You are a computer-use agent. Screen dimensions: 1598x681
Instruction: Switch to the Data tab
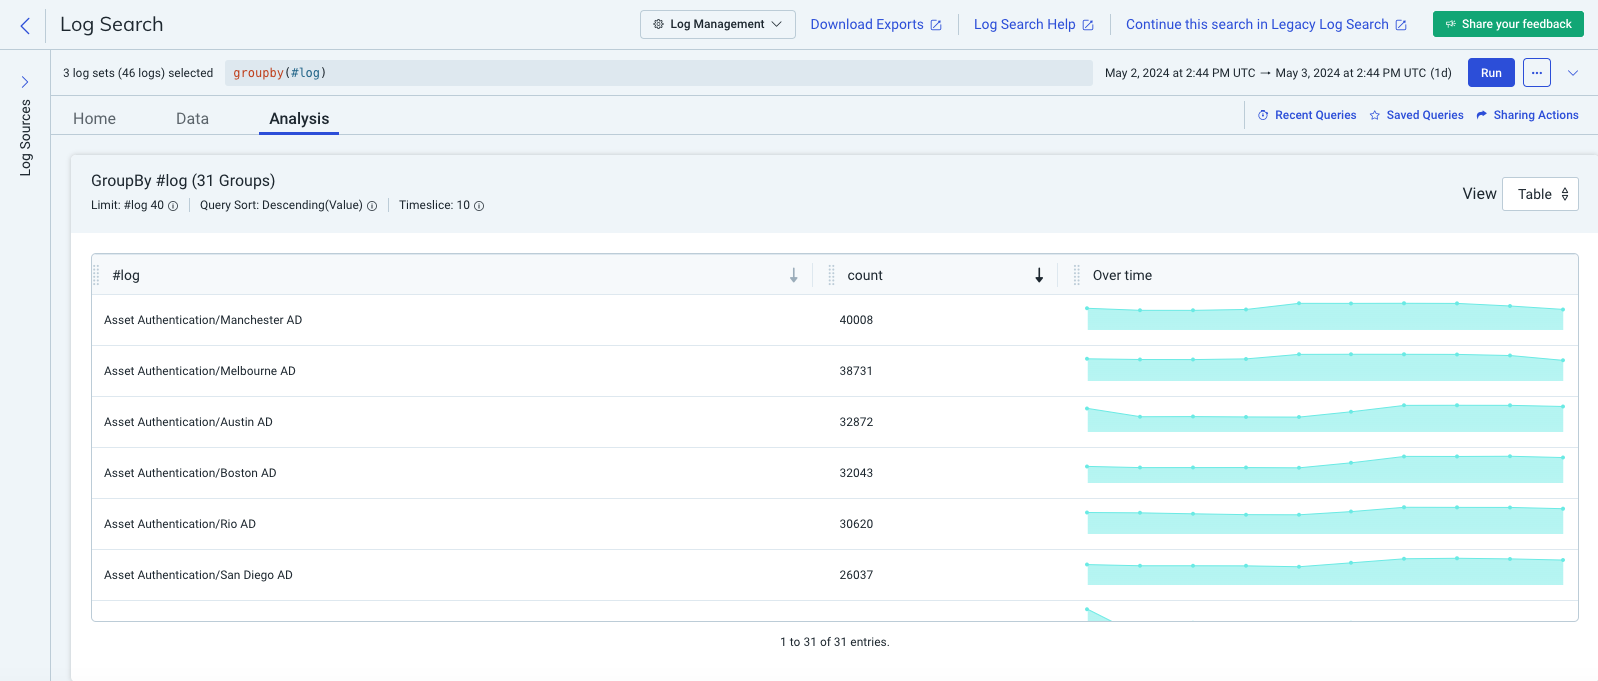point(192,118)
